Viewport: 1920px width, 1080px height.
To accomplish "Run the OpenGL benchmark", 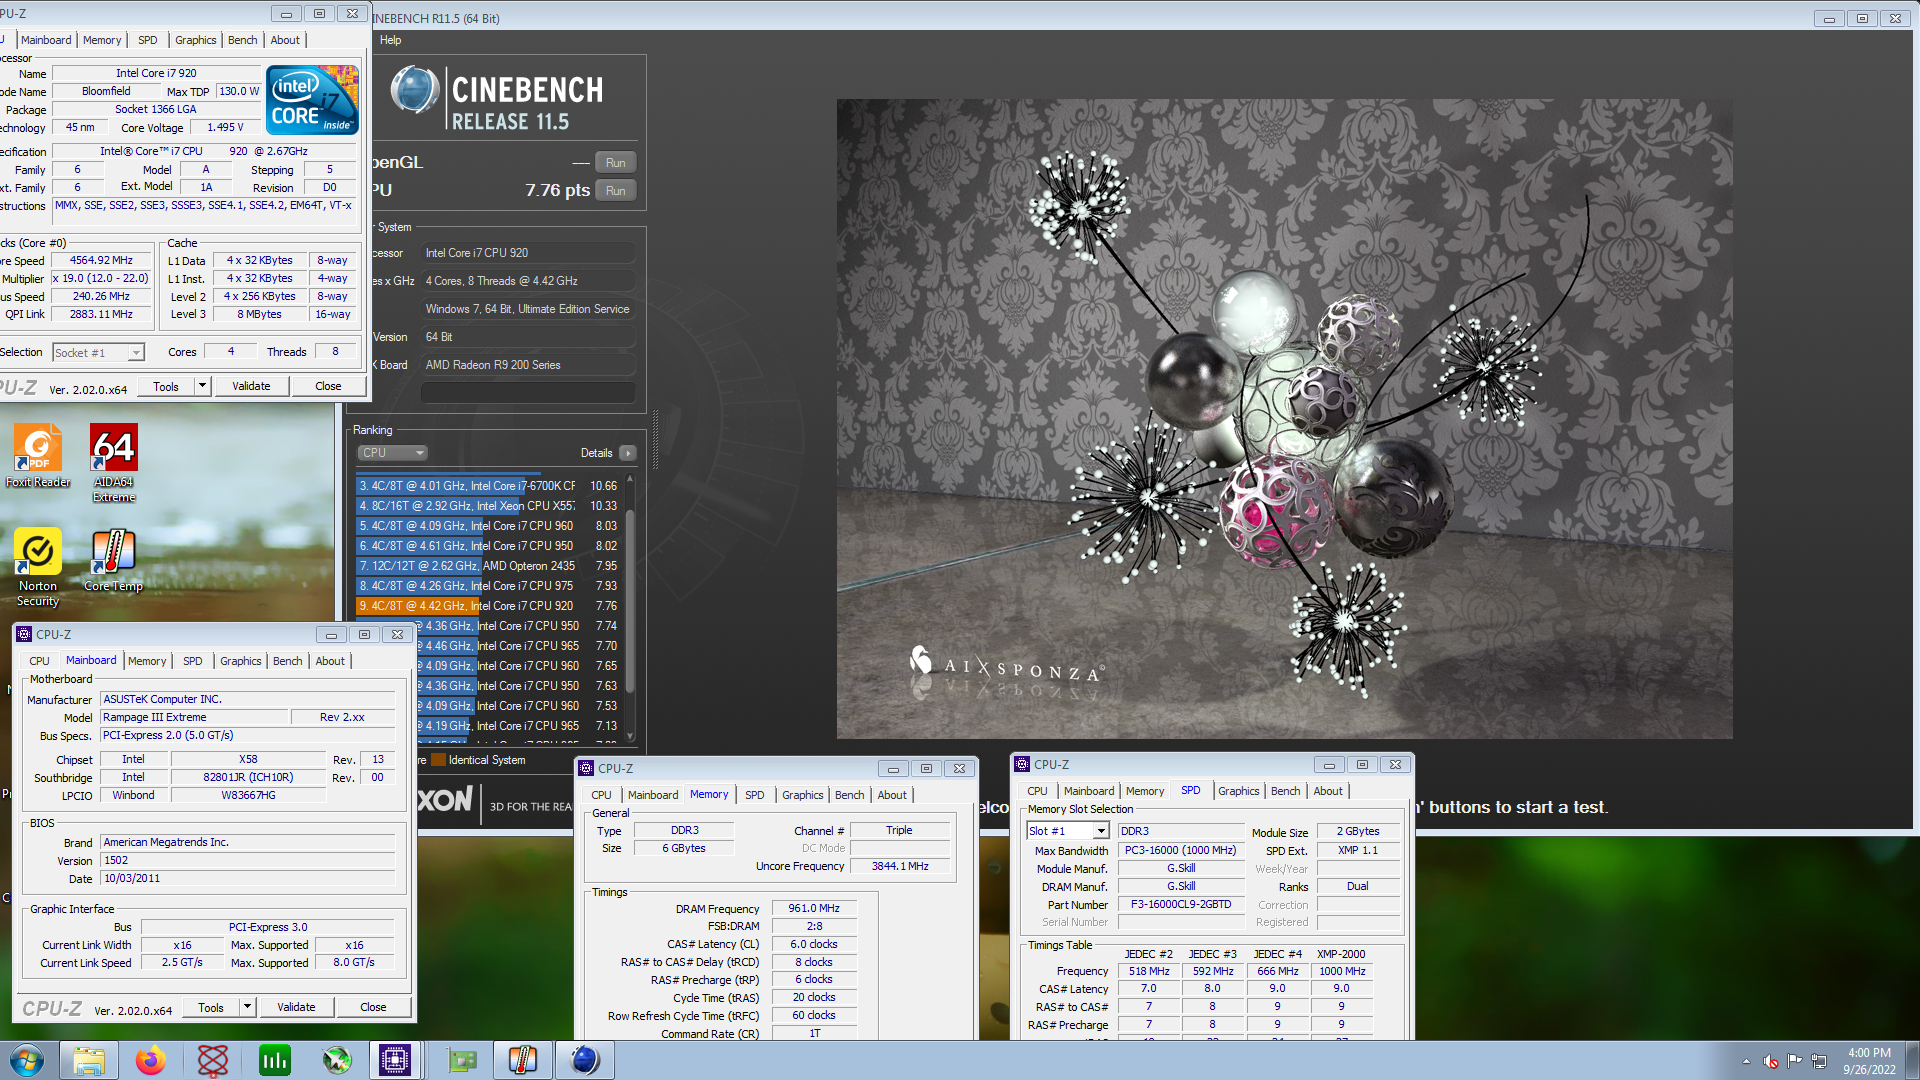I will click(x=616, y=163).
